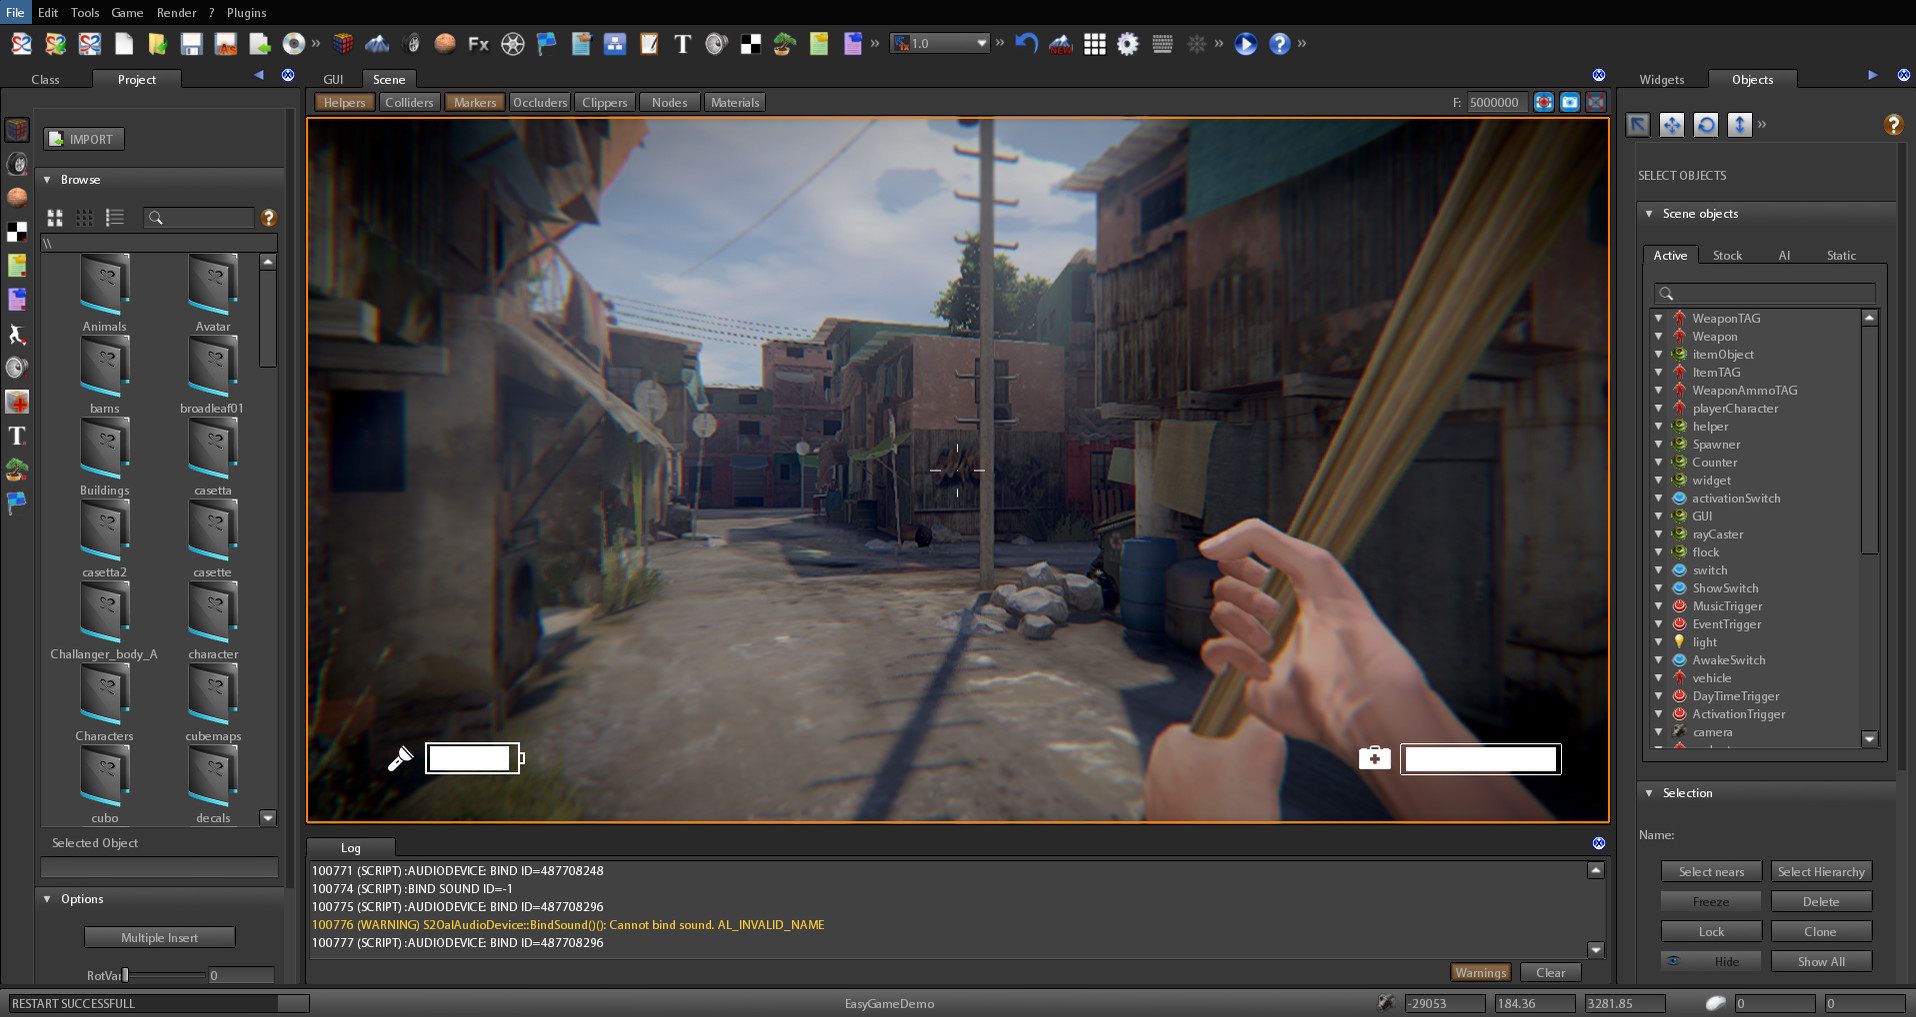Click the Rubik's cube object tool at sidebar top
This screenshot has height=1017, width=1916.
pos(17,128)
